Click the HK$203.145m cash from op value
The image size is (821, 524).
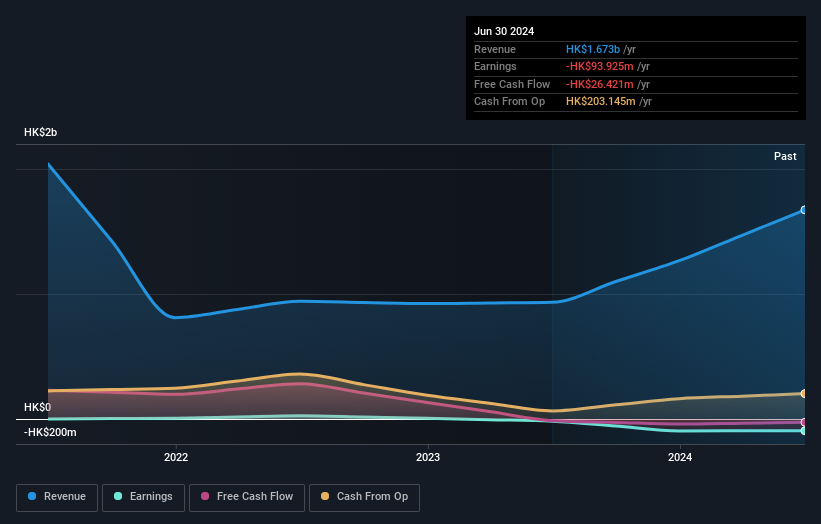[x=601, y=102]
